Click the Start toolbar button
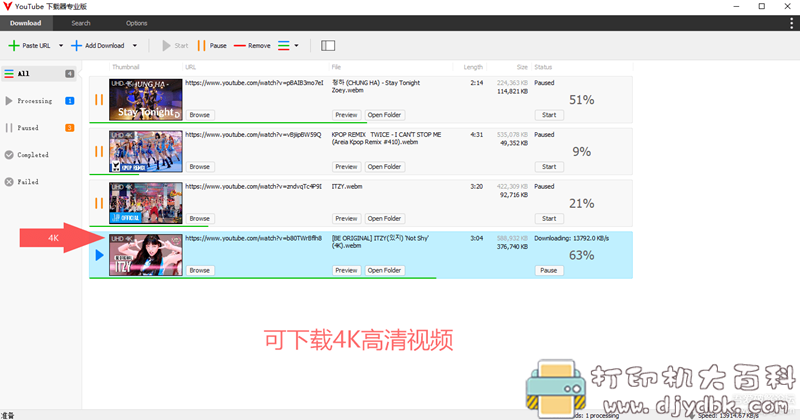Viewport: 800px width, 420px height. click(175, 45)
